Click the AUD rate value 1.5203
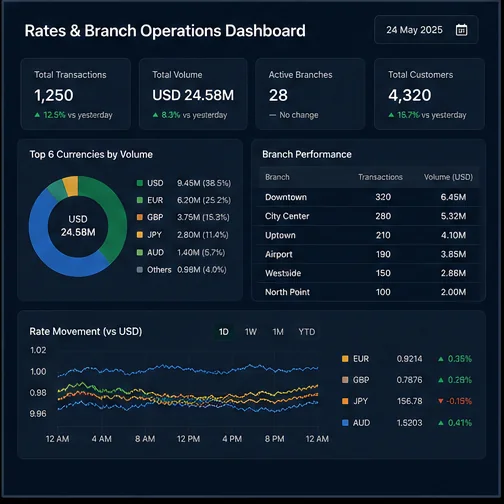 point(409,423)
